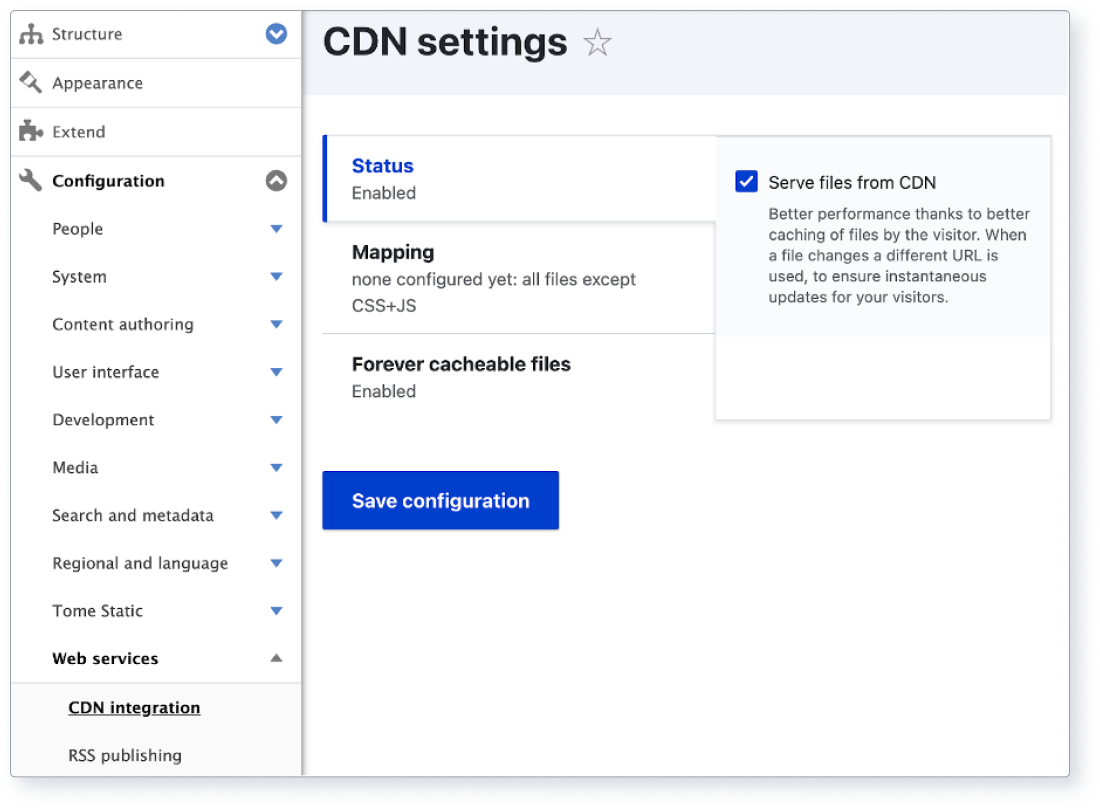Uncheck the Serve files from CDN checkbox
This screenshot has width=1100, height=808.
coord(745,181)
